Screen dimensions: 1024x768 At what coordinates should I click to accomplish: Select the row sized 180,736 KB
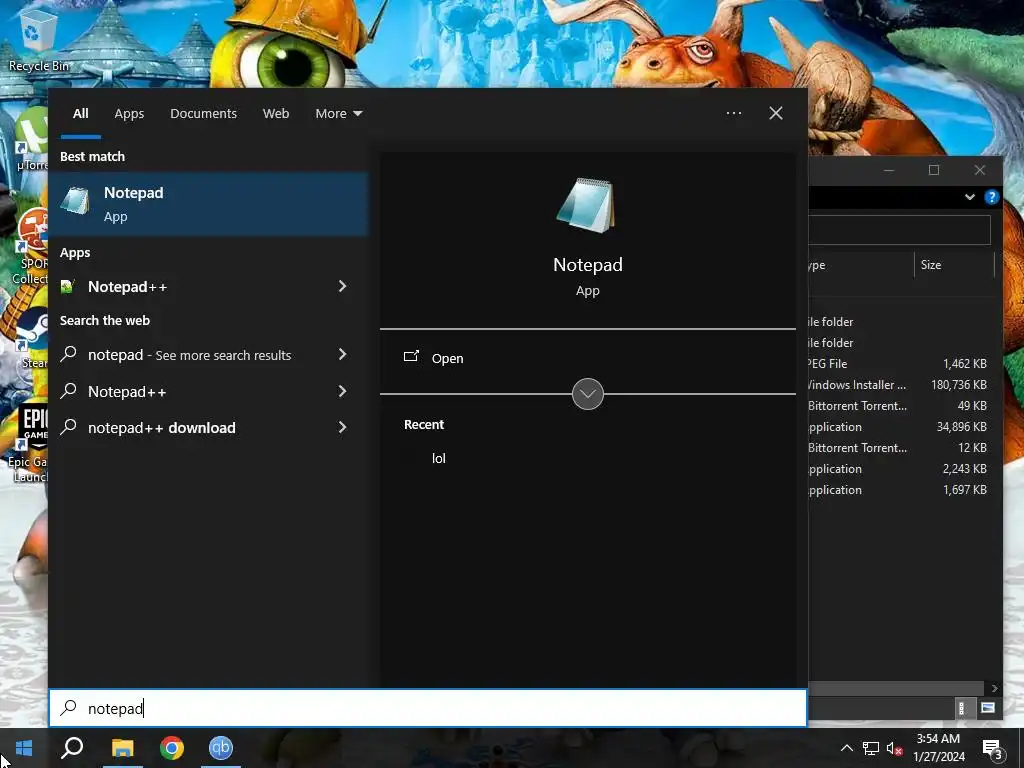click(902, 385)
